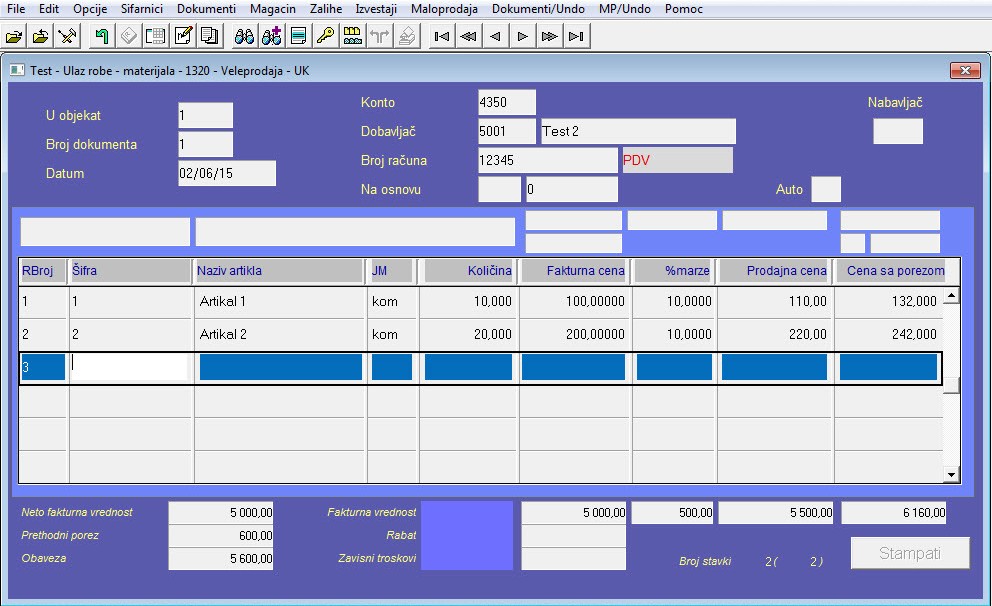Click the open folder toolbar icon
This screenshot has width=992, height=606.
[x=14, y=36]
